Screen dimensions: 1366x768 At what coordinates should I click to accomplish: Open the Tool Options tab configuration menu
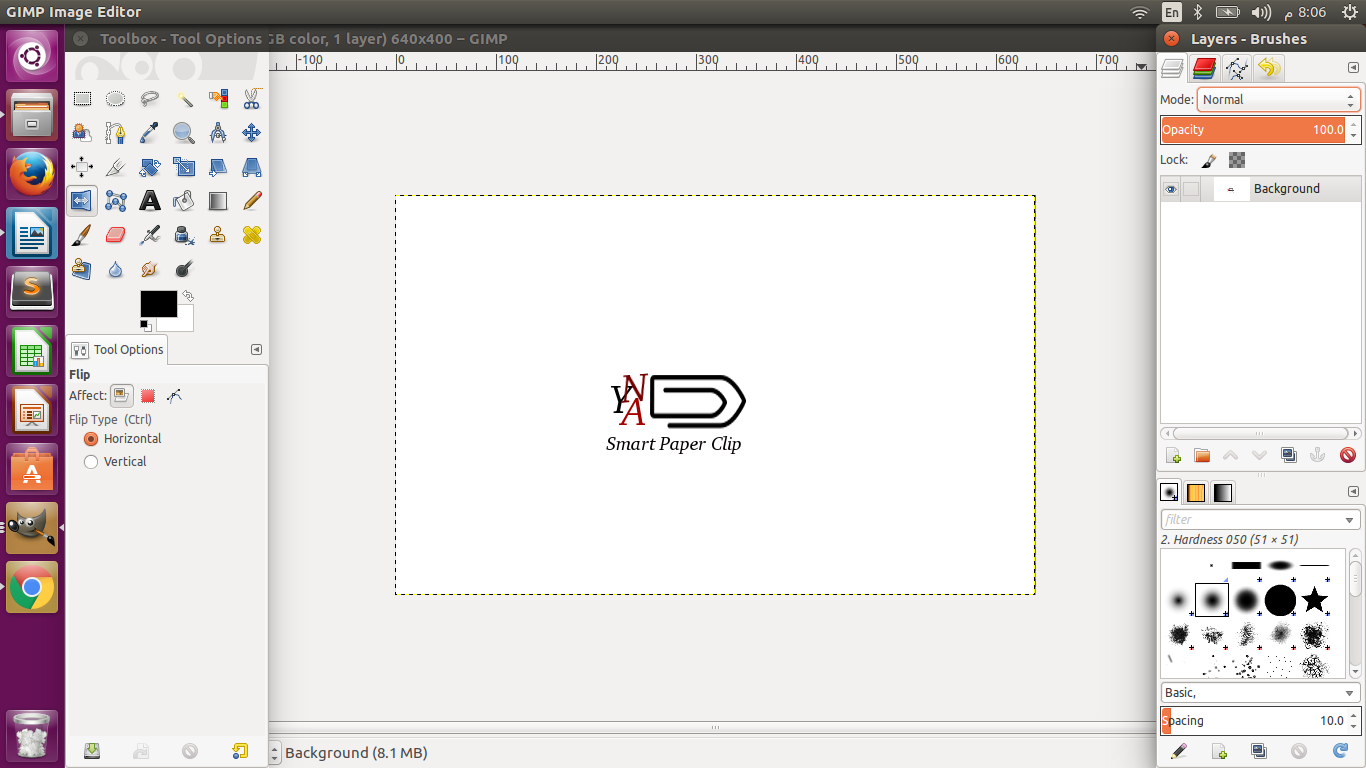click(256, 350)
